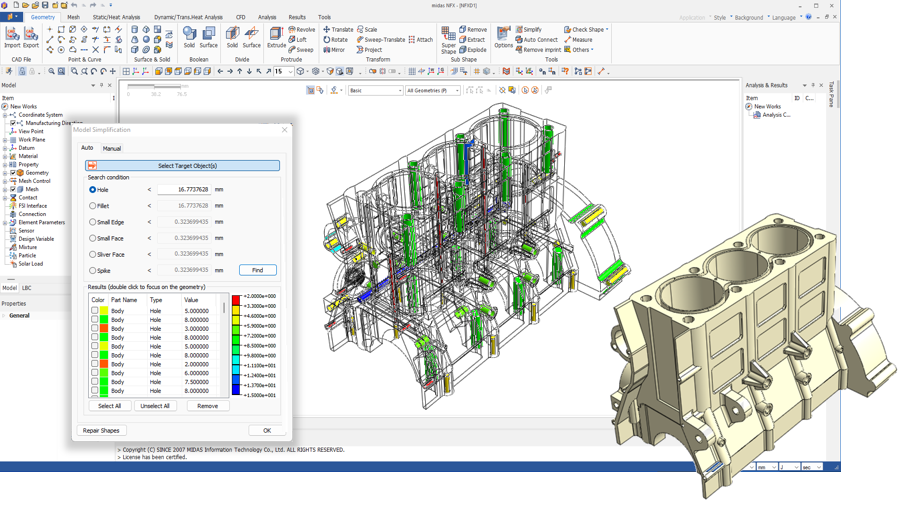Click the Mirror transform tool
This screenshot has width=907, height=509.
(334, 50)
